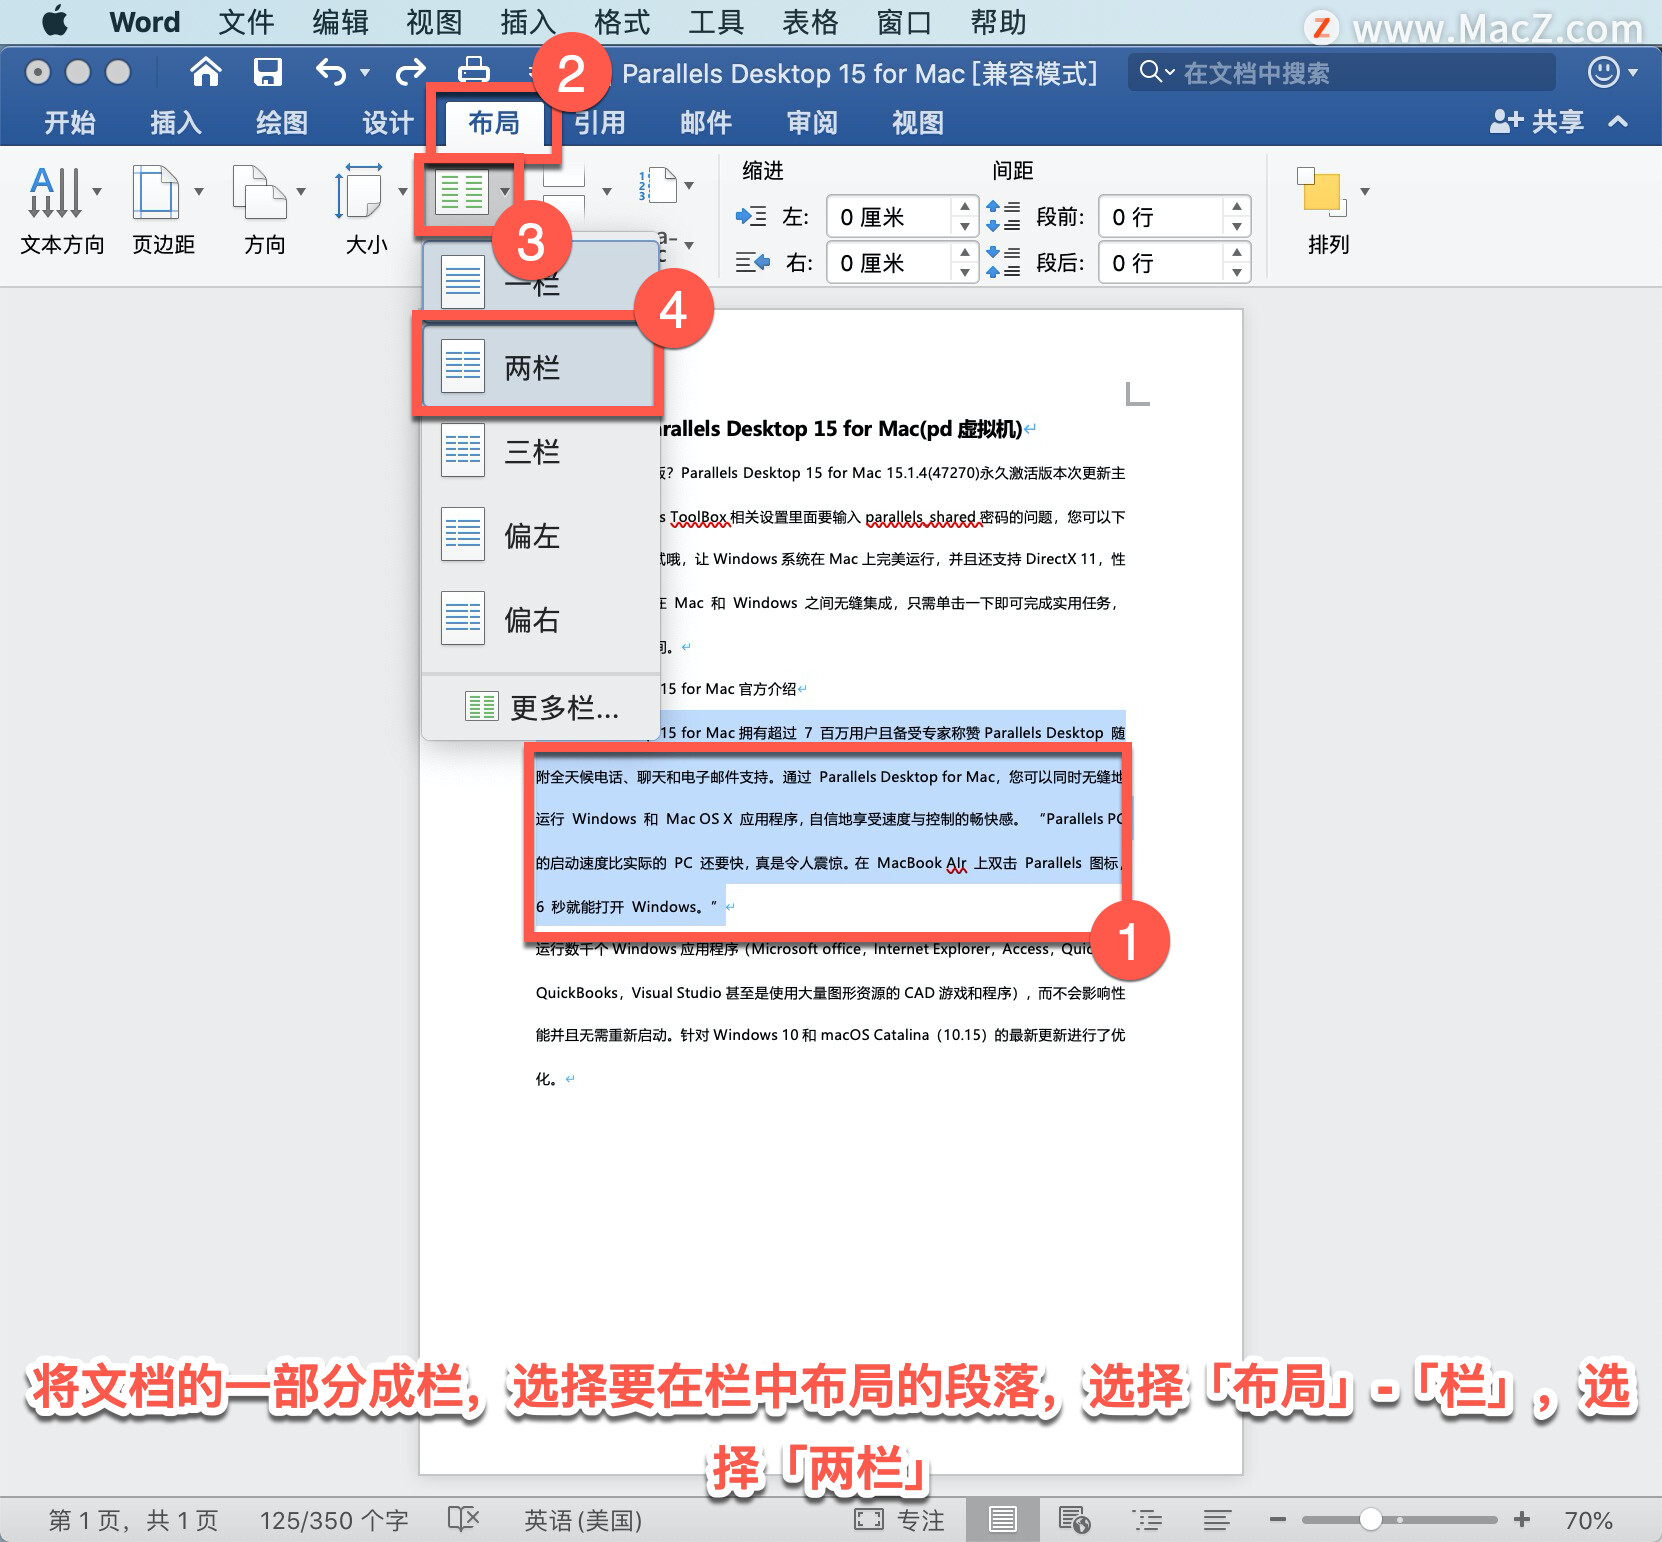Screen dimensions: 1662x1542
Task: Click the 共享 share button
Action: click(1537, 122)
